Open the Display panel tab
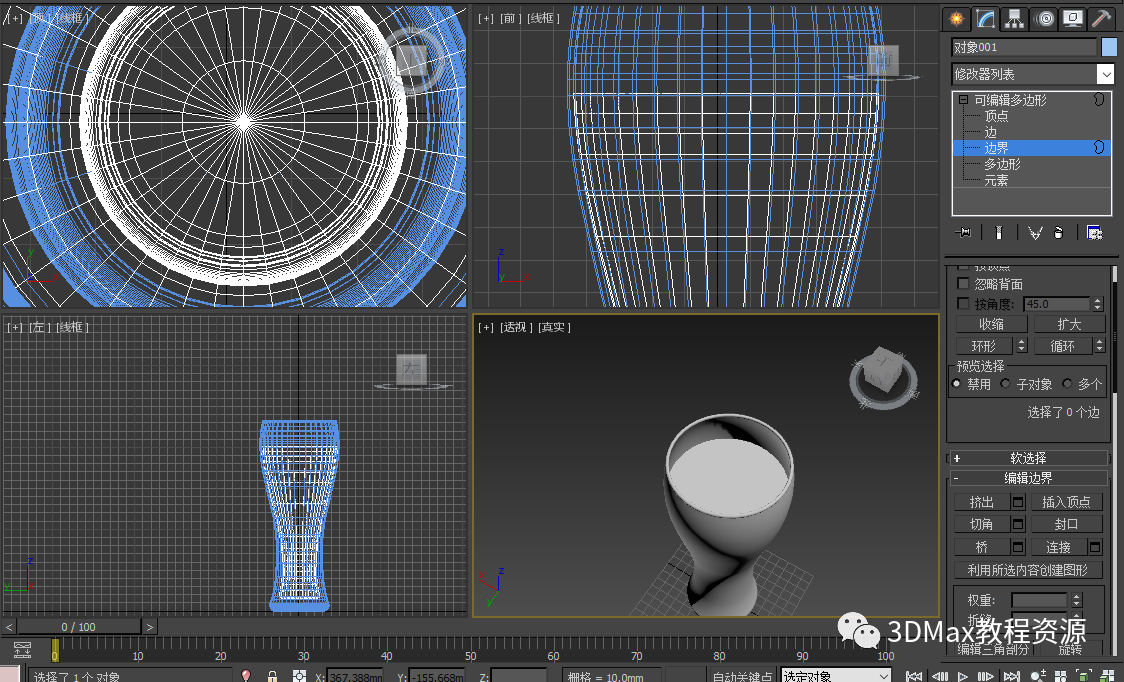This screenshot has height=682, width=1124. (1073, 19)
